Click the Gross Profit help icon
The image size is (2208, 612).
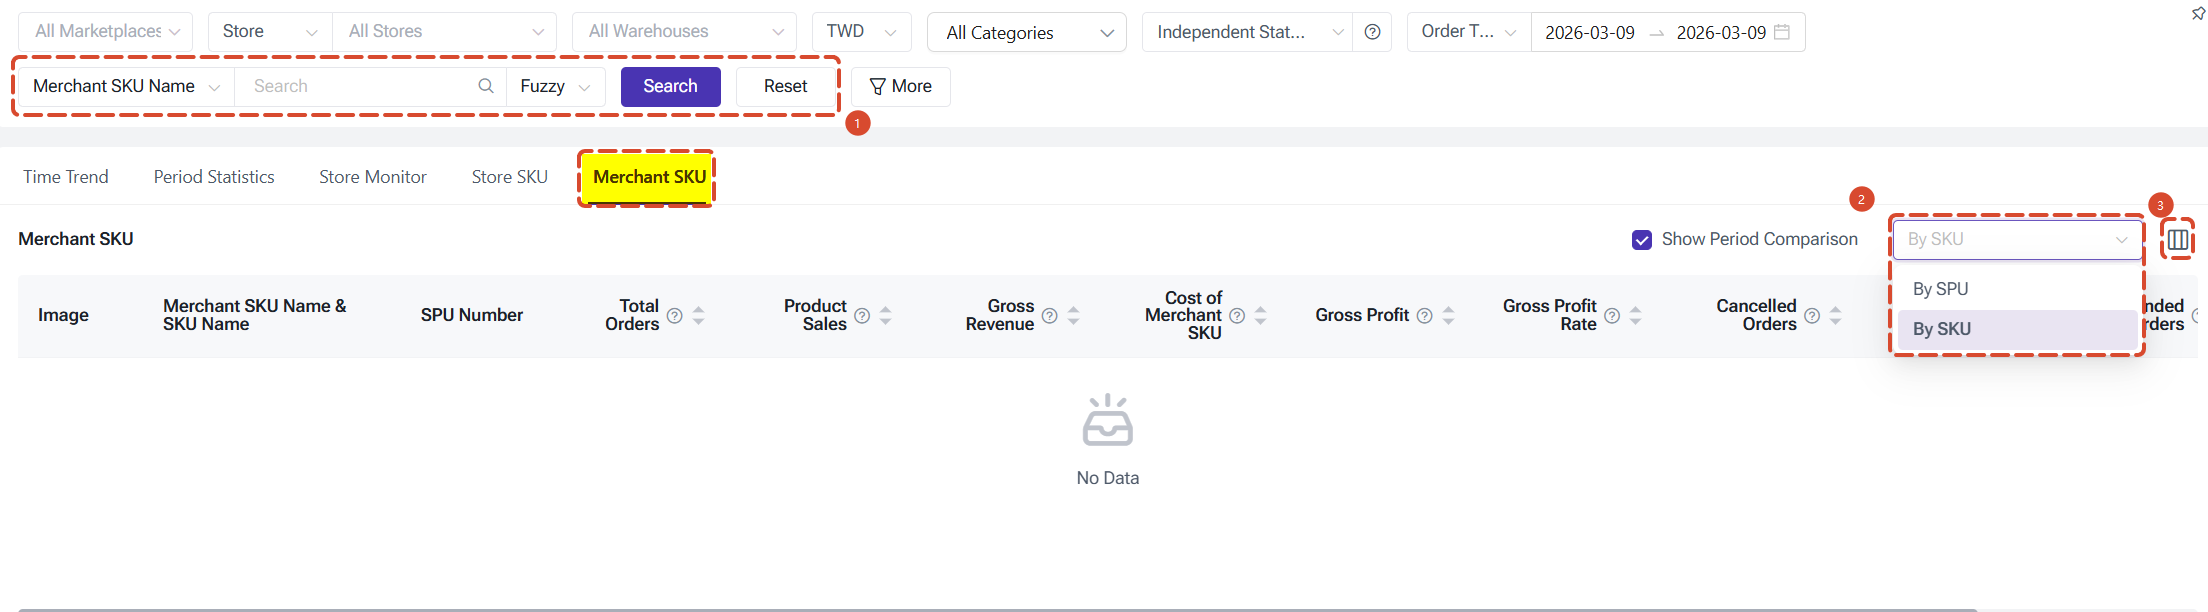pyautogui.click(x=1425, y=316)
